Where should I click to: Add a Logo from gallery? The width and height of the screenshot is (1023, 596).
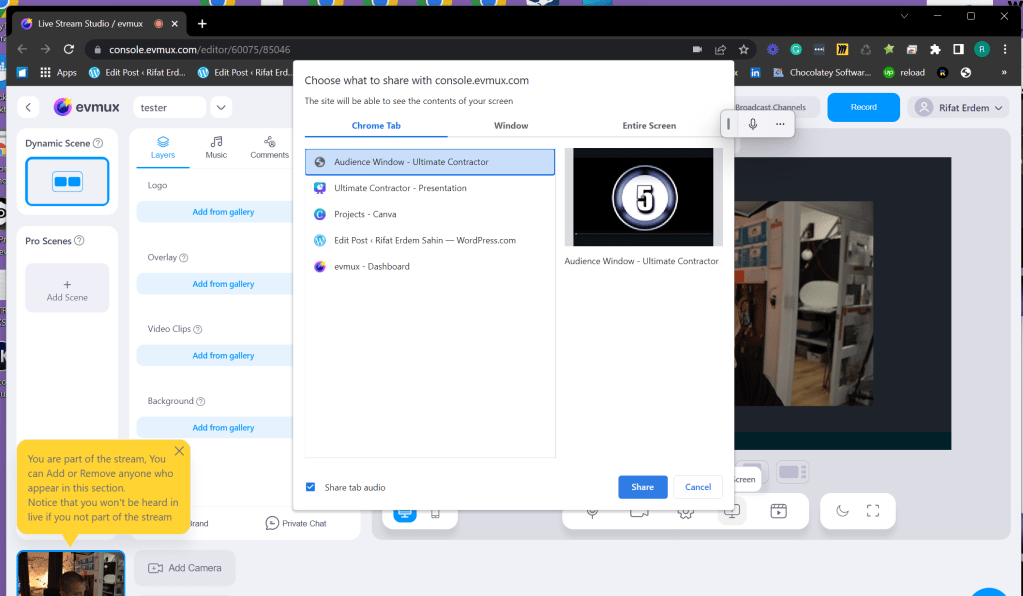tap(223, 212)
